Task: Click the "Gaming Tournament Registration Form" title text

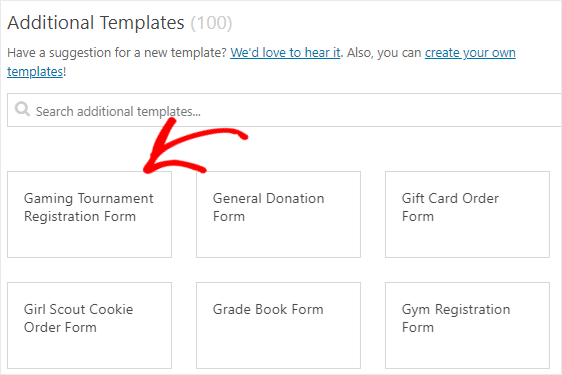Action: coord(89,208)
